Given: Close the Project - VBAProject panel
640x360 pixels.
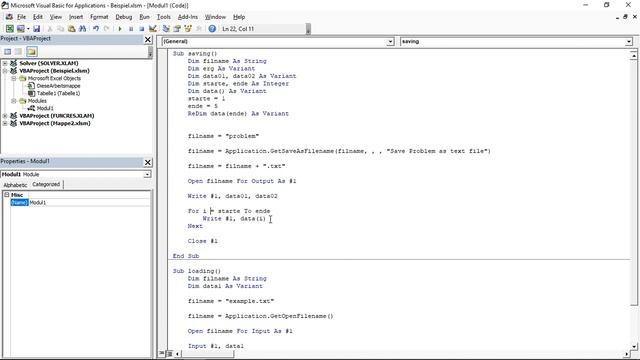Looking at the screenshot, I should pyautogui.click(x=148, y=39).
